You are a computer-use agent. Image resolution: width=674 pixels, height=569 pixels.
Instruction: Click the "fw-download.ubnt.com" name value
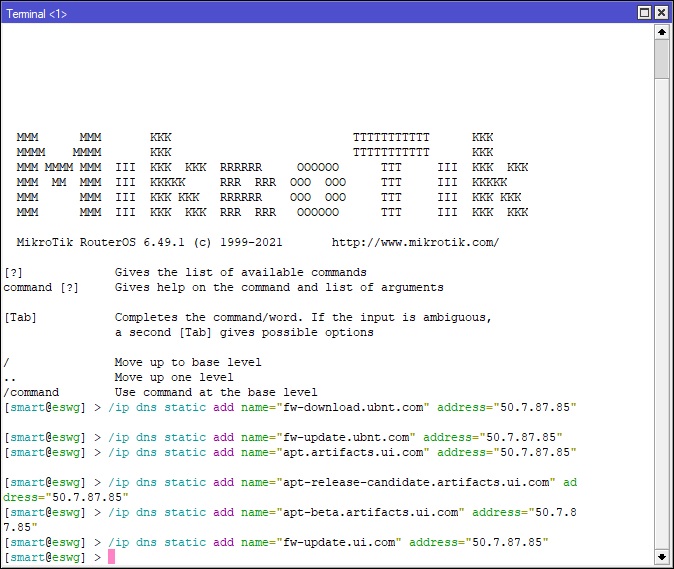(x=352, y=407)
